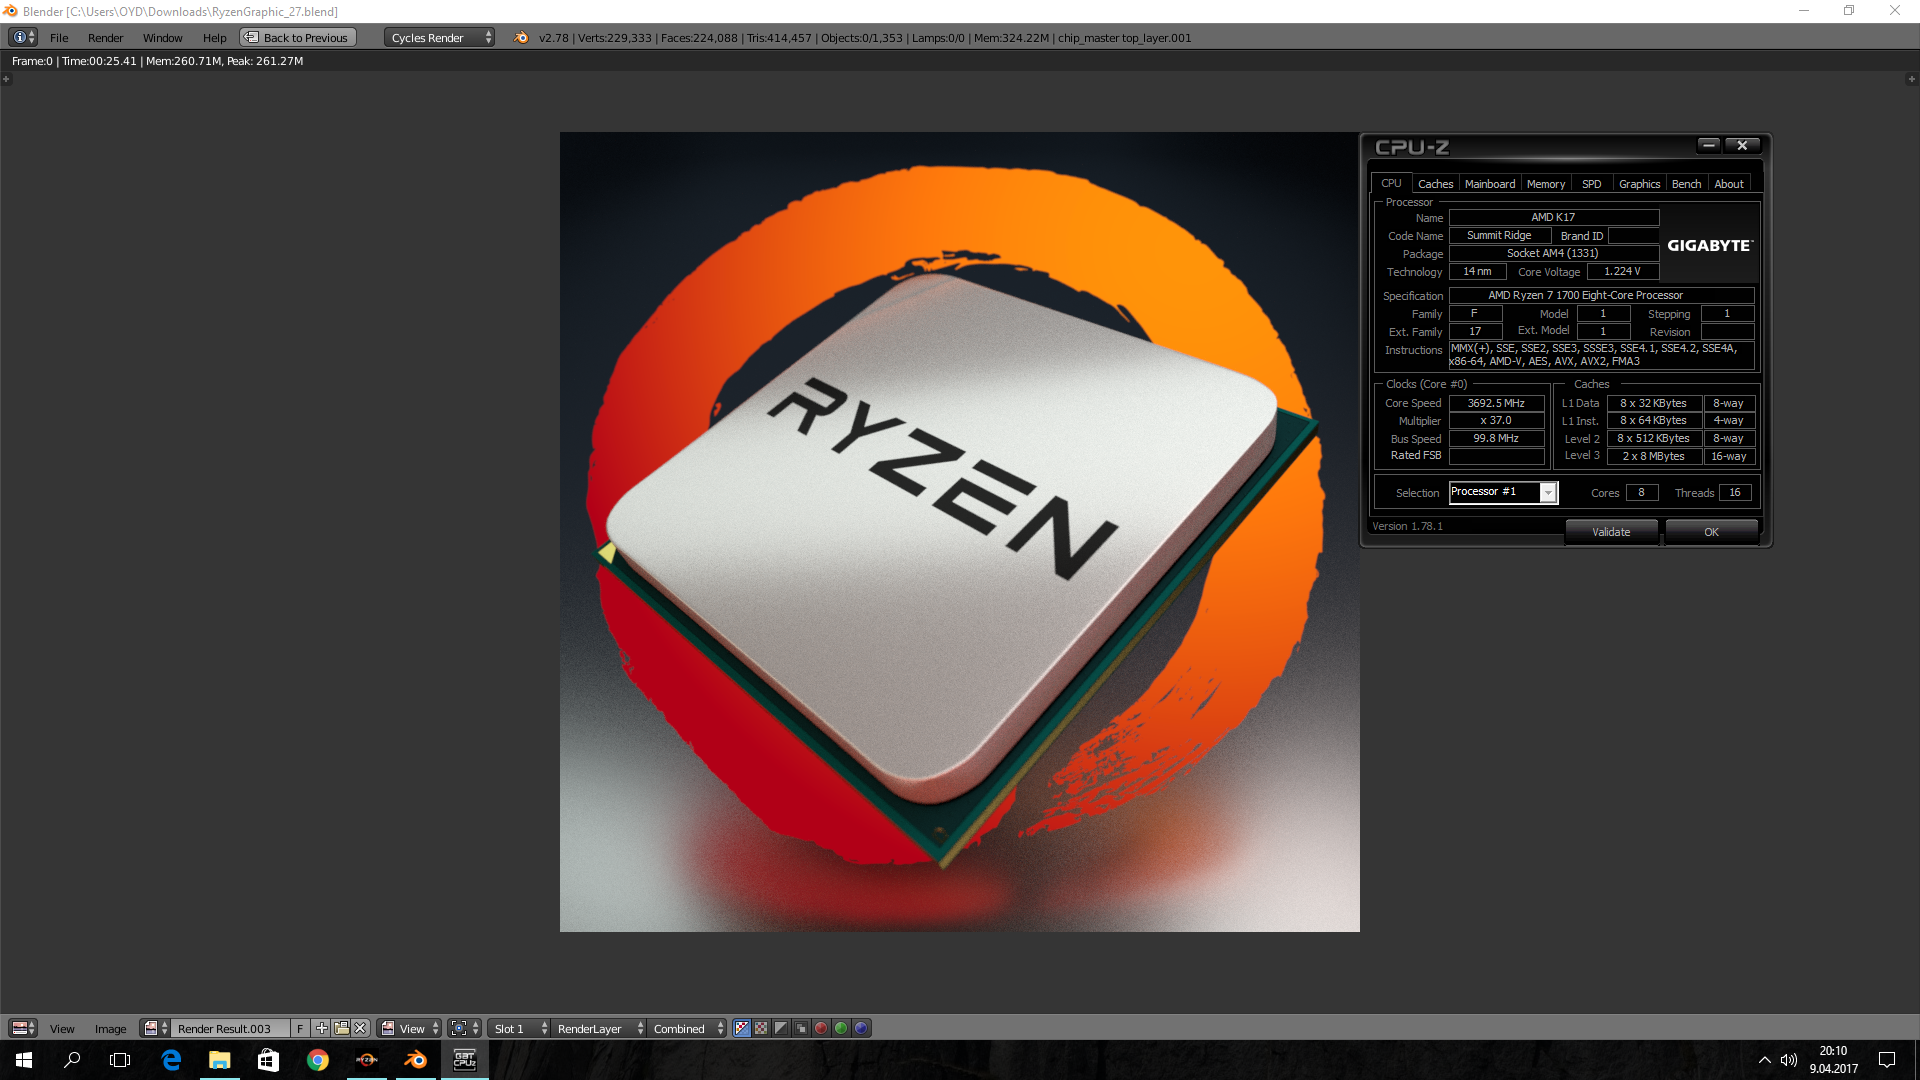
Task: Open the Help menu
Action: [x=214, y=38]
